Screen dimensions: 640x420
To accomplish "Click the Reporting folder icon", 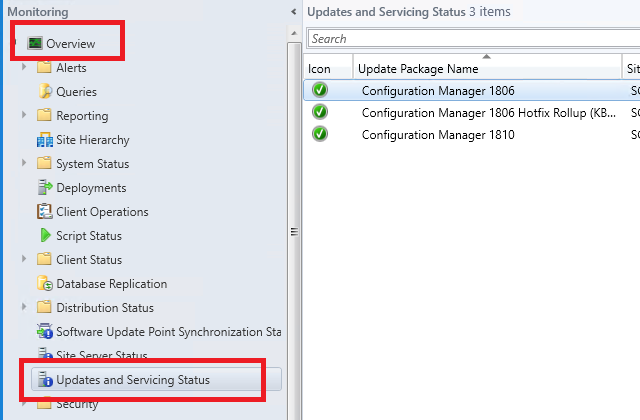I will pos(44,115).
